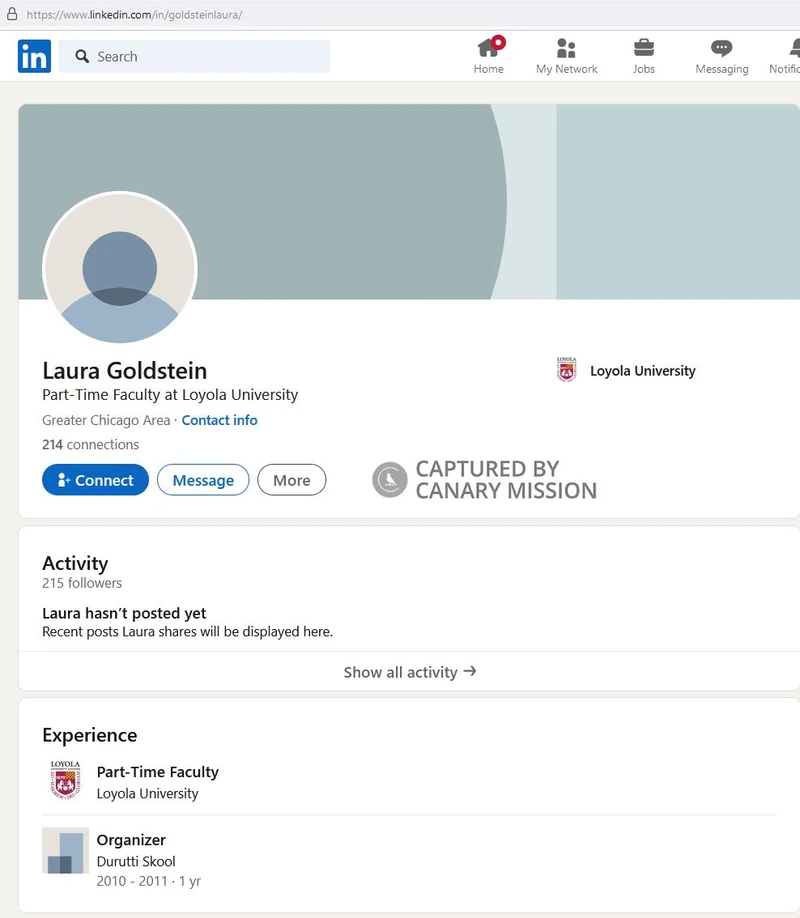Click the arrow beside Show all activity

coord(470,672)
